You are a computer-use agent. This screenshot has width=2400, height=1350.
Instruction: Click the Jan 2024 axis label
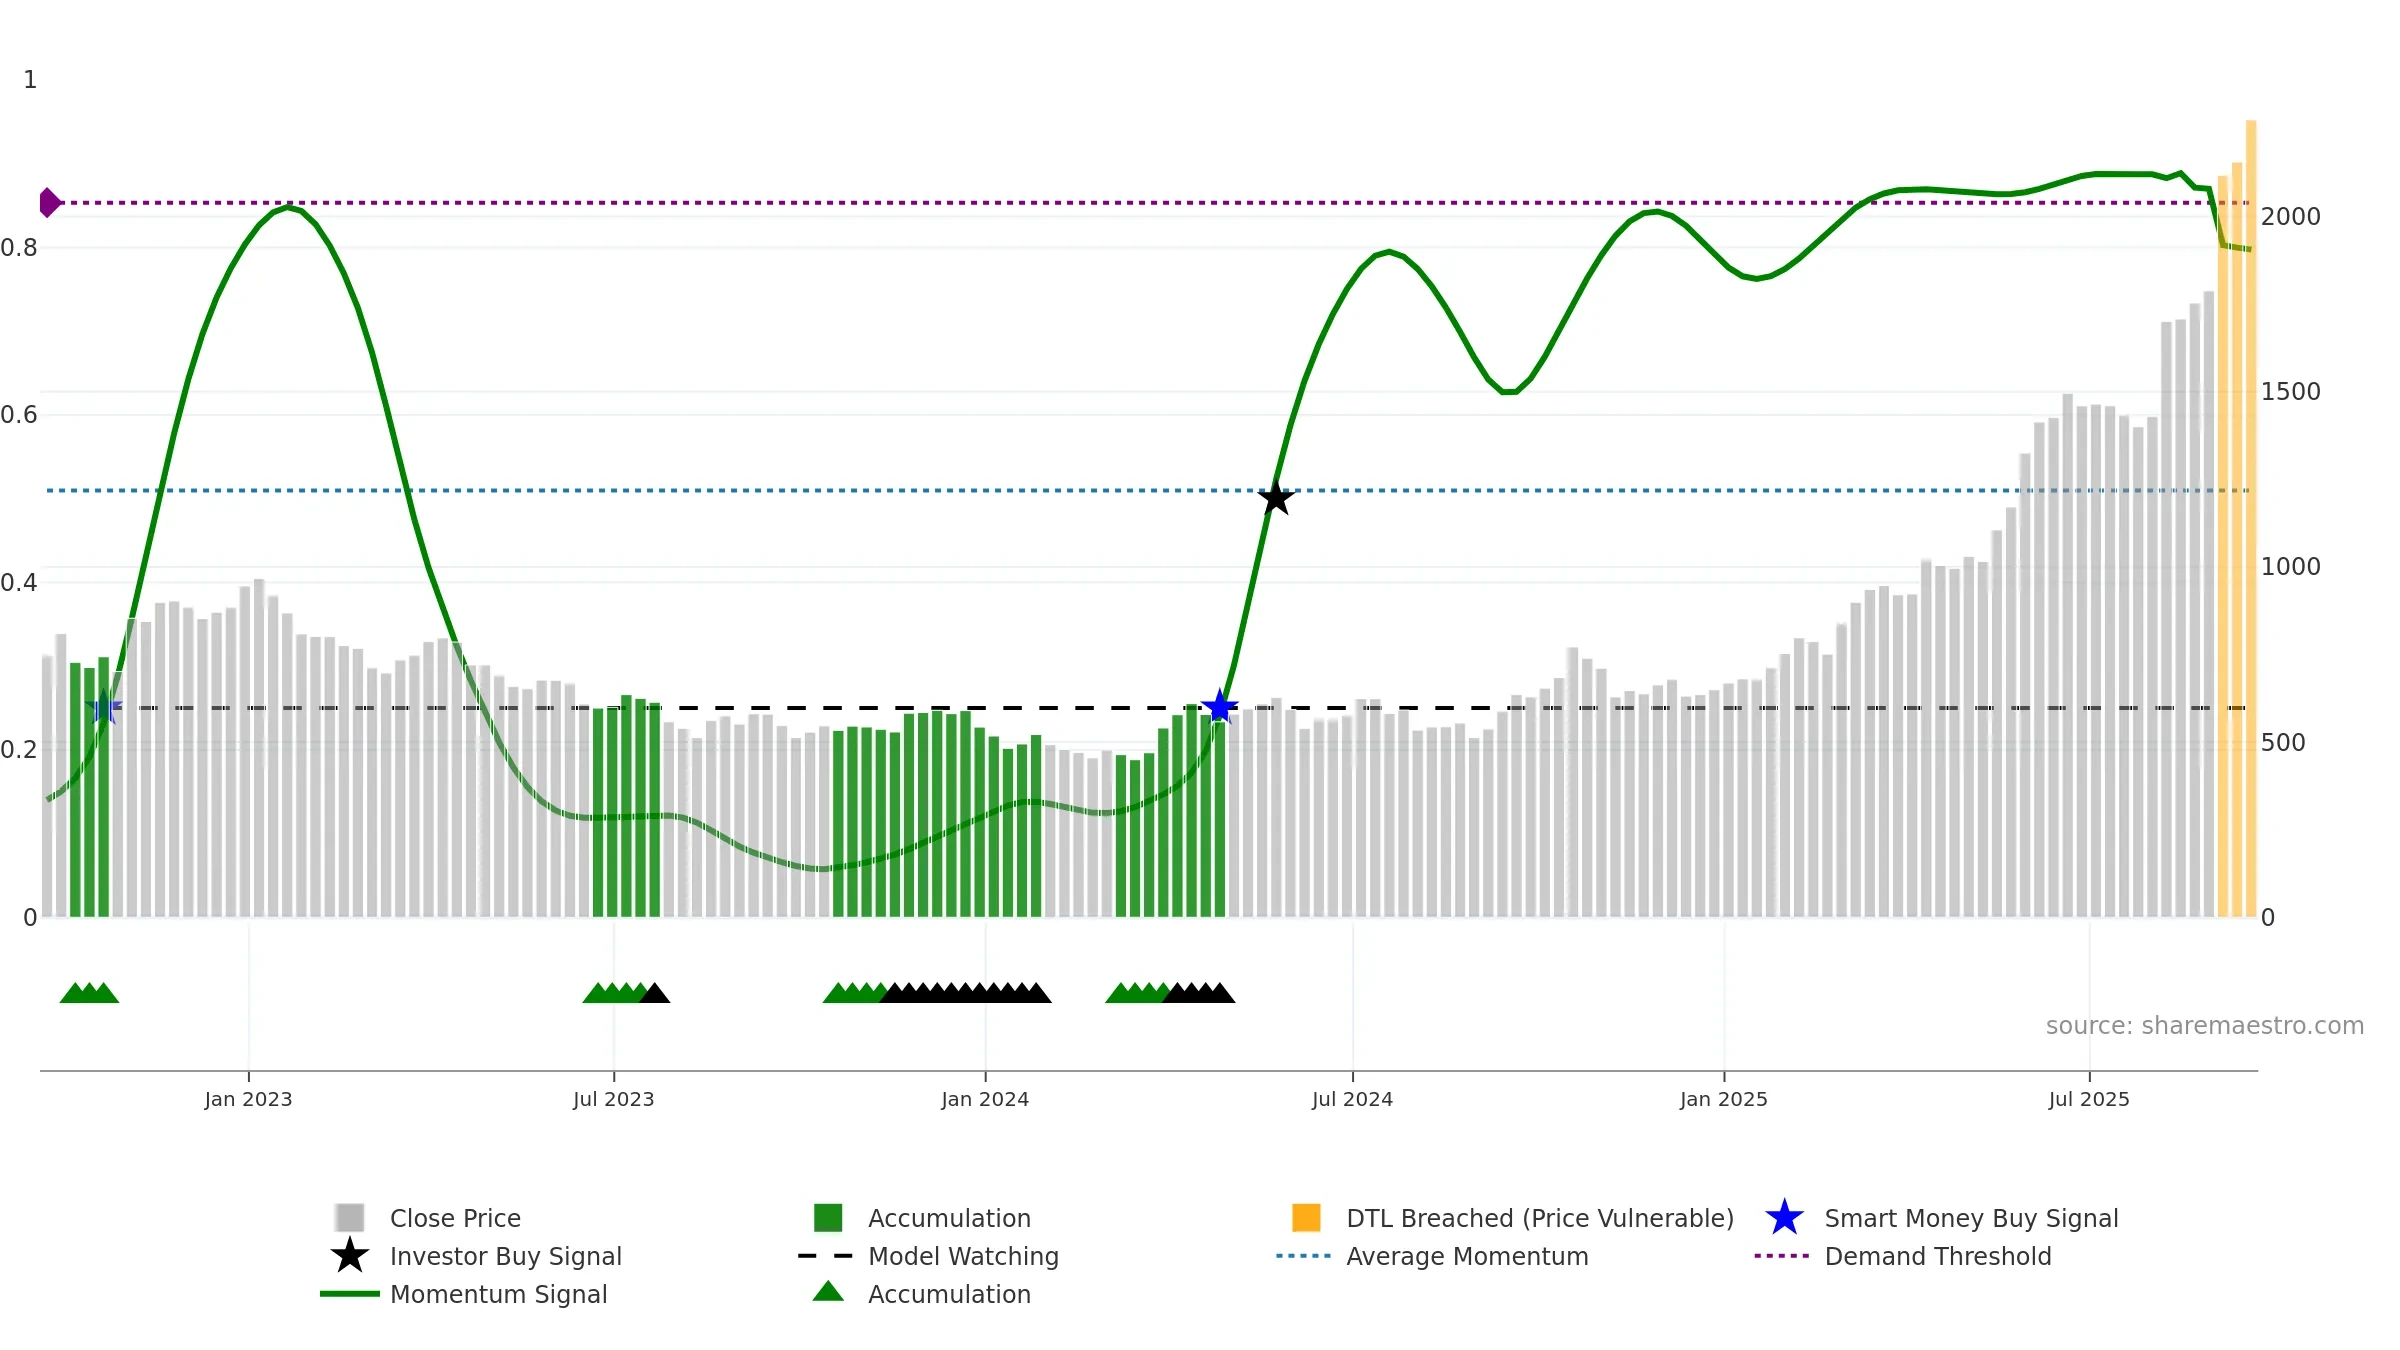point(985,1099)
